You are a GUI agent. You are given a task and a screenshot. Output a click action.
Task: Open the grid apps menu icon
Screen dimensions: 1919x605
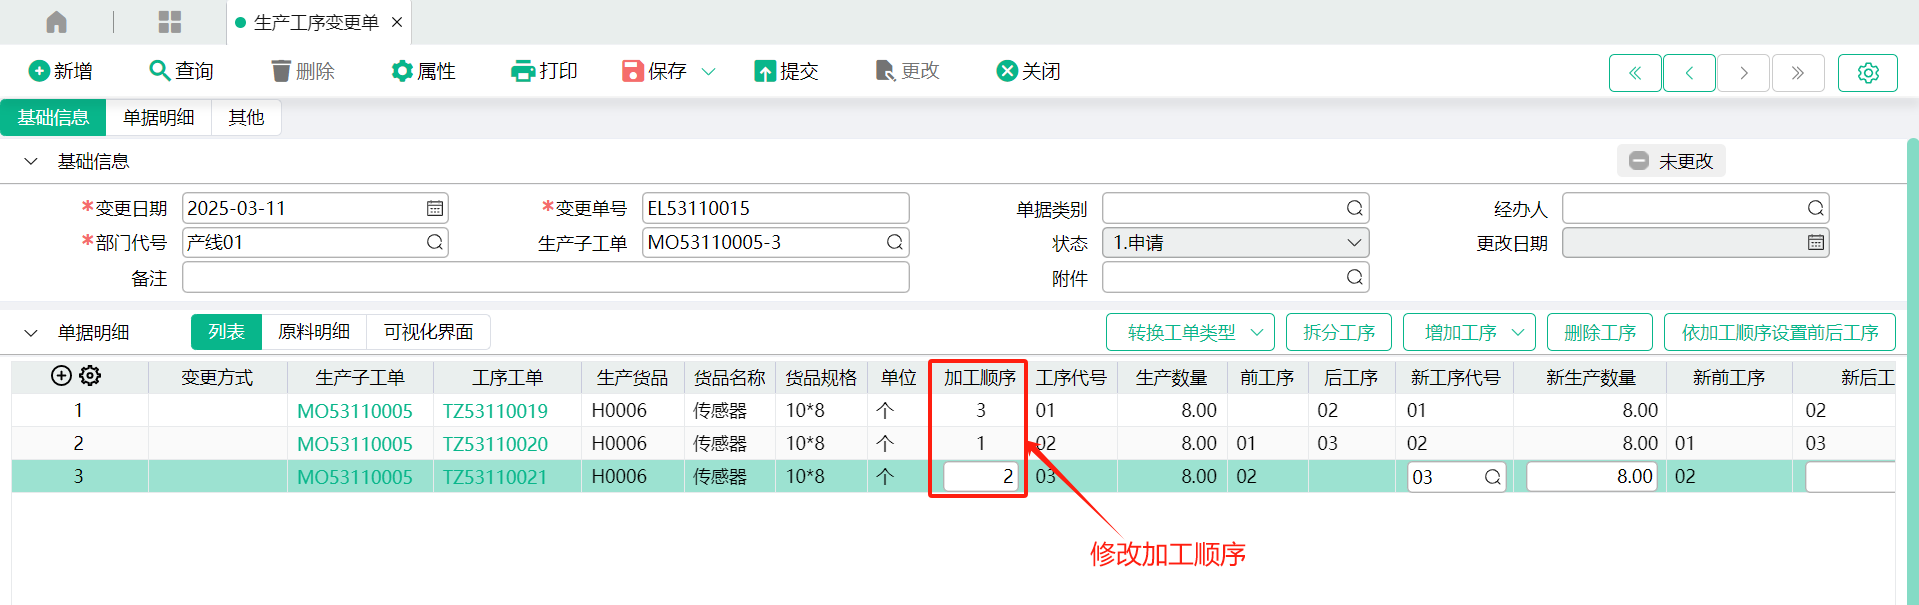click(x=170, y=22)
